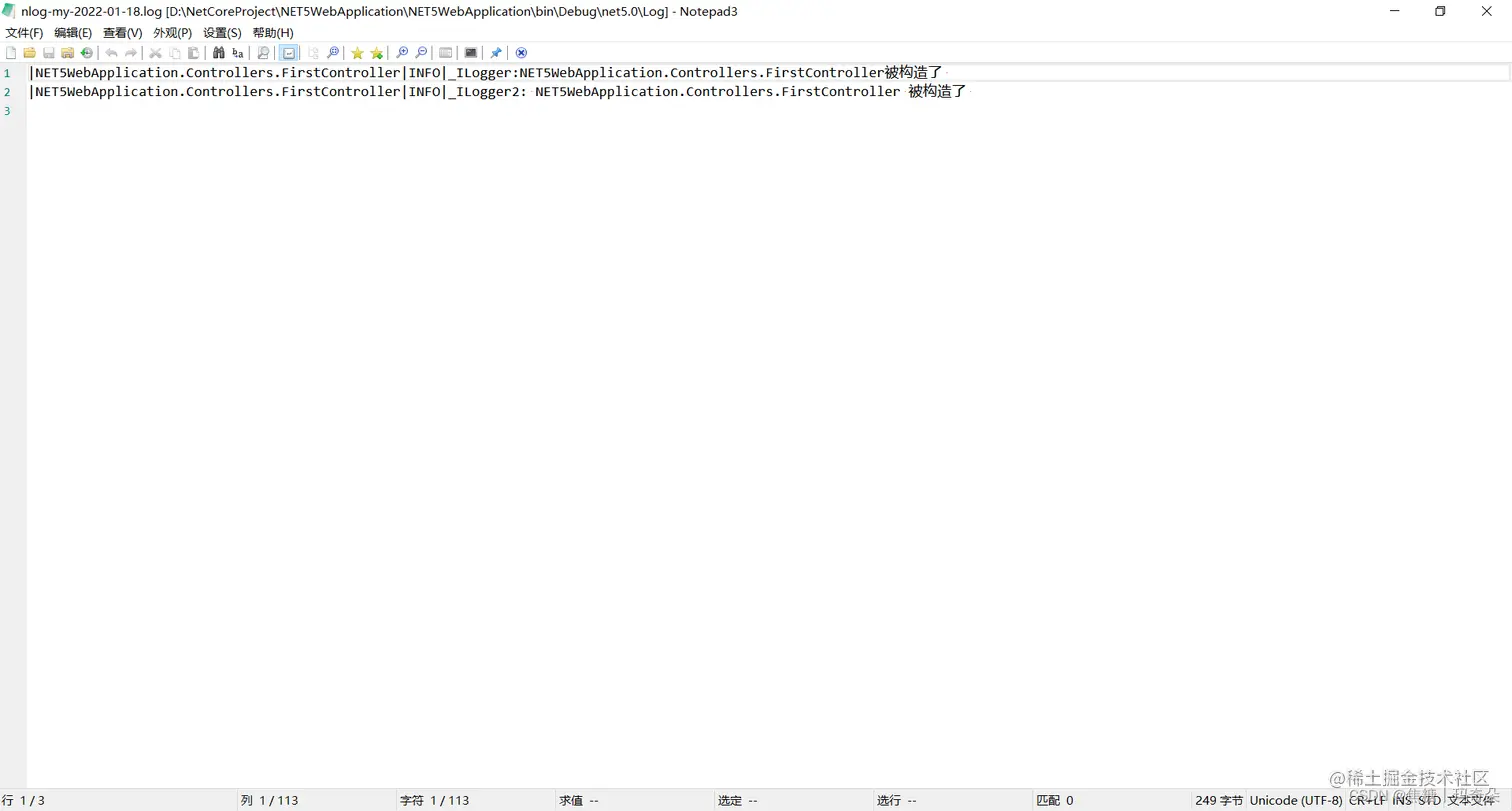Toggle the highlighted Word Wrap icon

289,53
